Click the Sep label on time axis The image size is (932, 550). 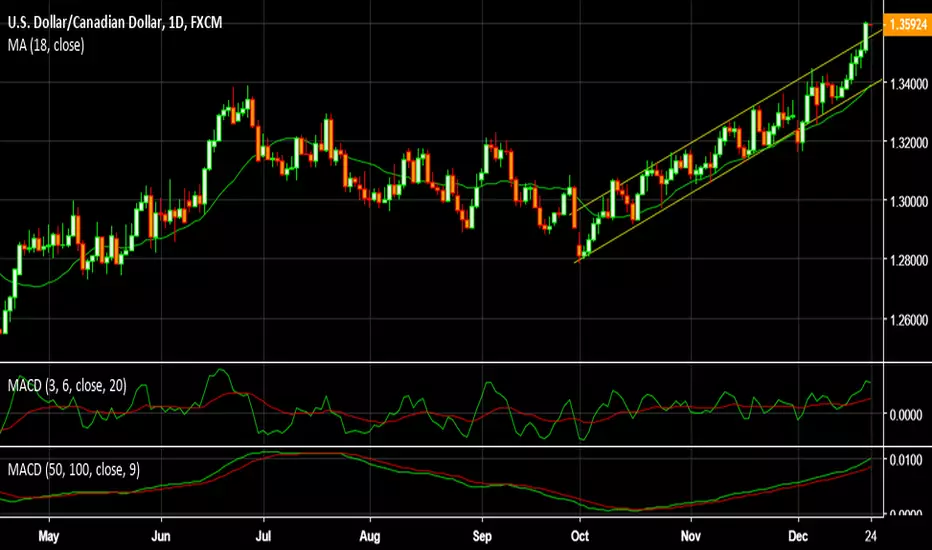point(482,536)
